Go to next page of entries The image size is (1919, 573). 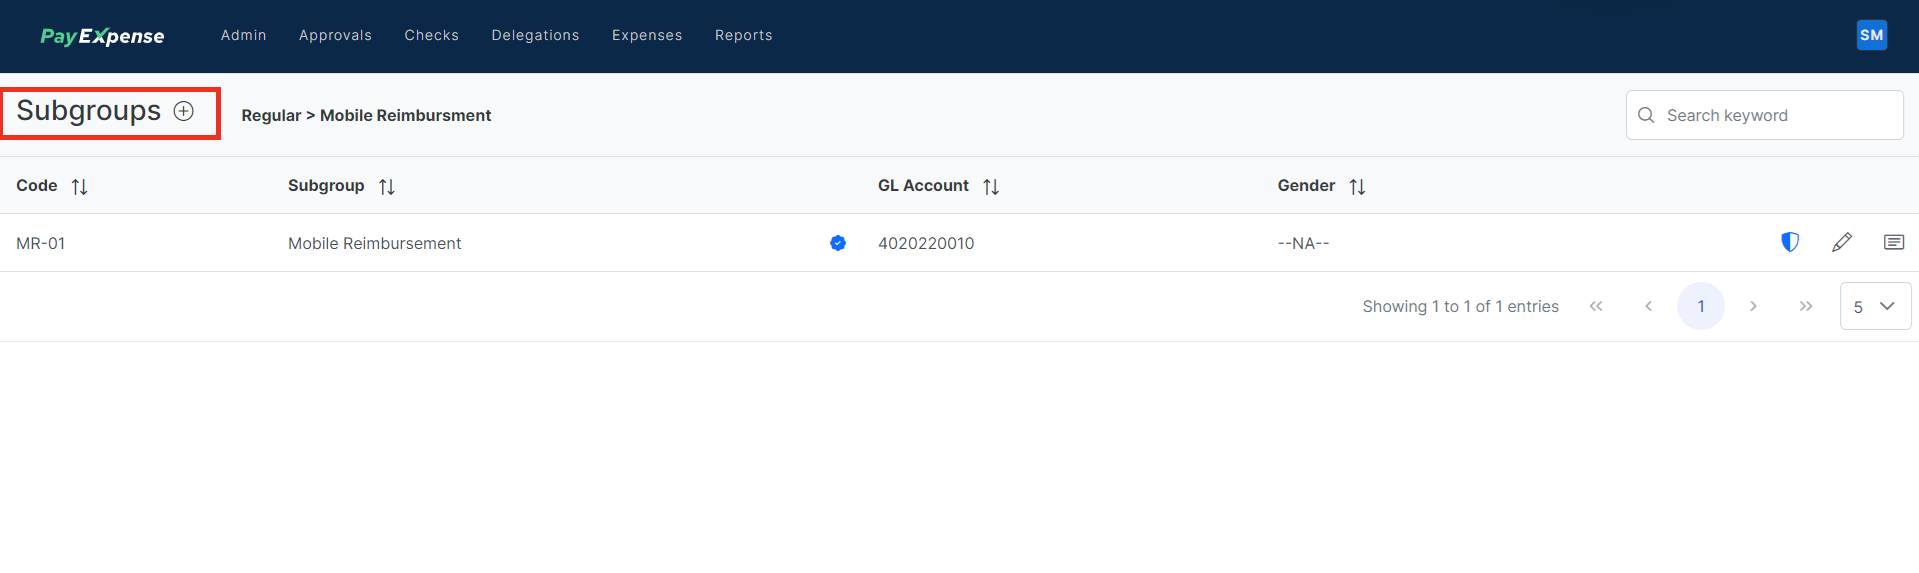(1753, 306)
